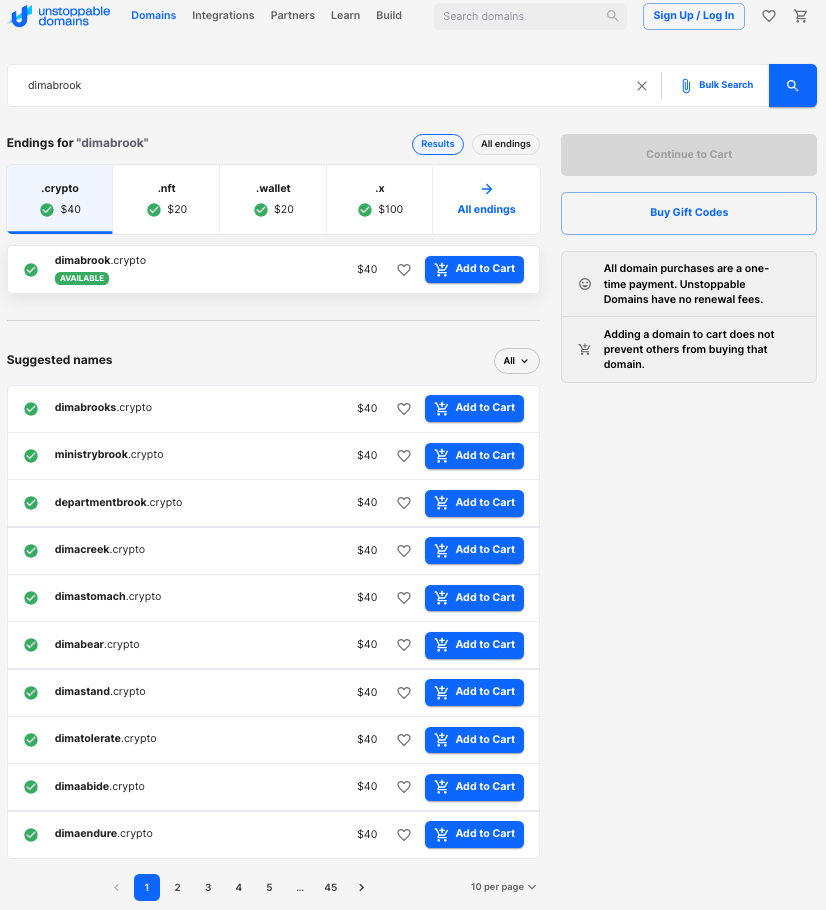The height and width of the screenshot is (910, 826).
Task: Click Buy Gift Codes button
Action: point(688,213)
